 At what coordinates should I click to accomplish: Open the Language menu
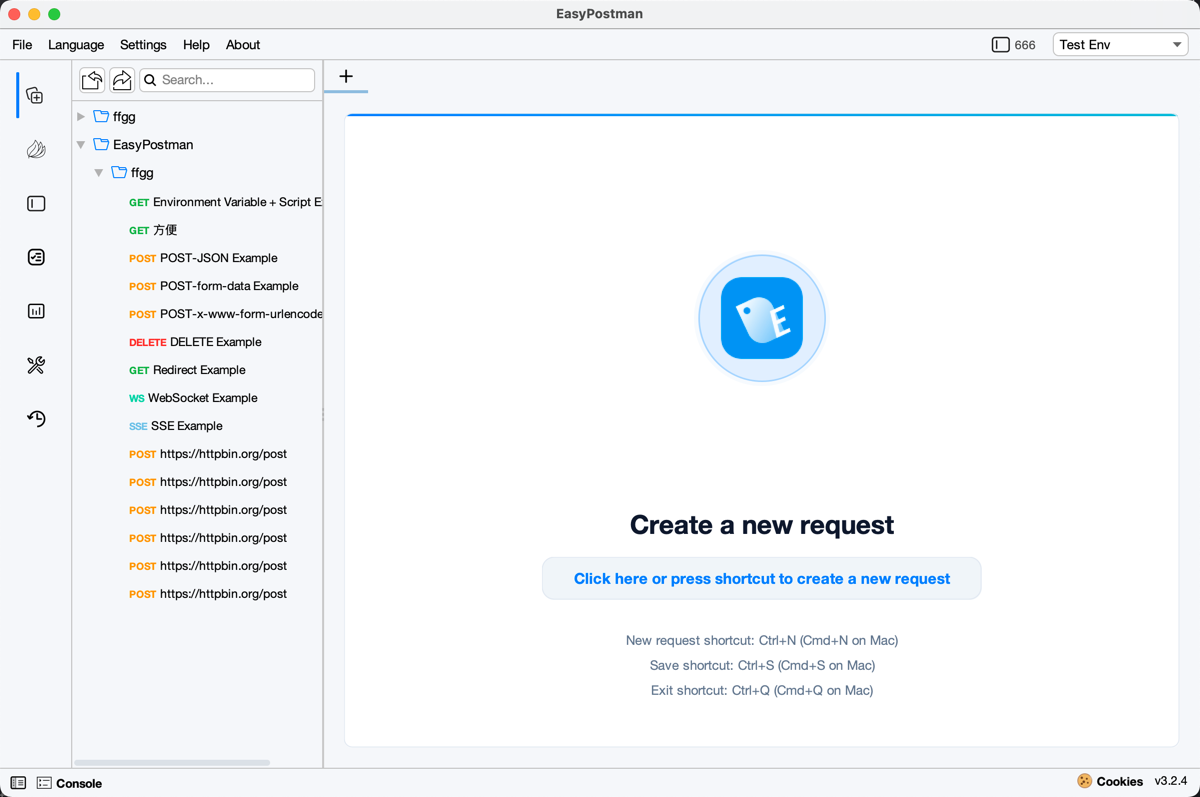(x=76, y=45)
